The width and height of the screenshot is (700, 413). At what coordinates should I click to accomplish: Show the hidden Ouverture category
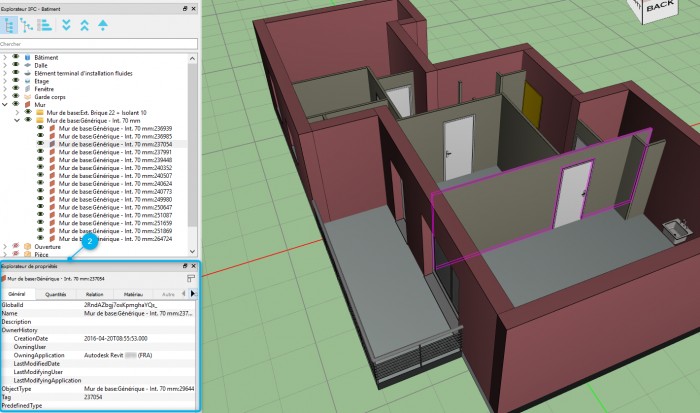point(16,246)
